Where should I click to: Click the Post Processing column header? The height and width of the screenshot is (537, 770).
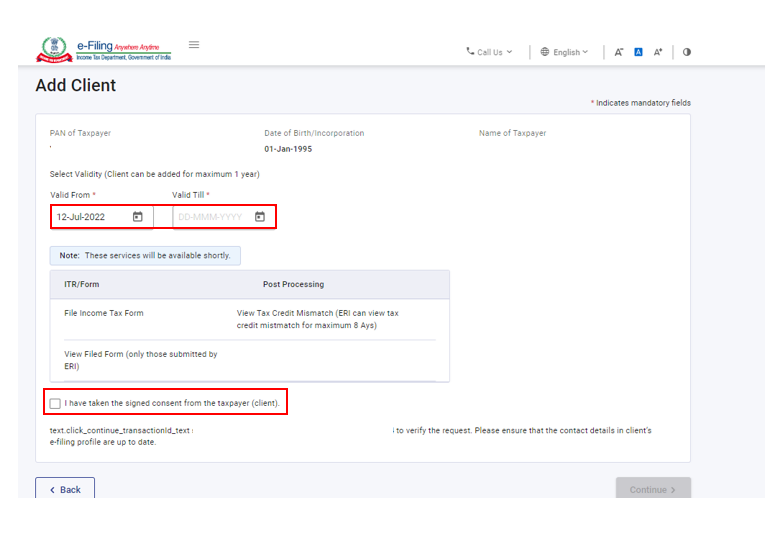[x=293, y=285]
